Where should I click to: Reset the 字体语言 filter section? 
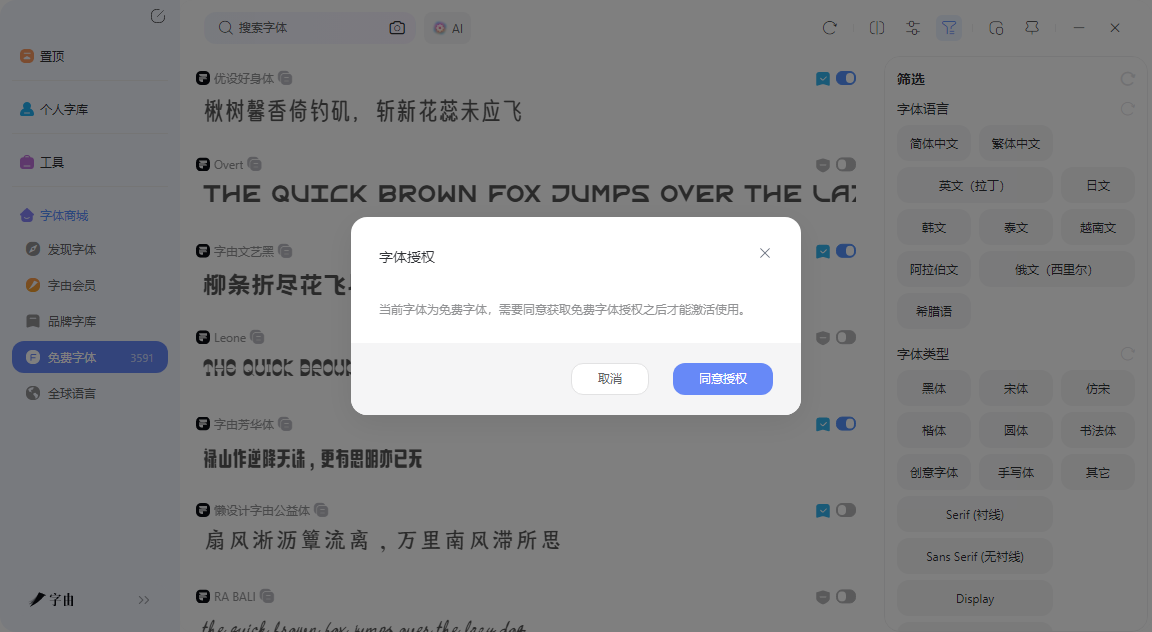1127,109
